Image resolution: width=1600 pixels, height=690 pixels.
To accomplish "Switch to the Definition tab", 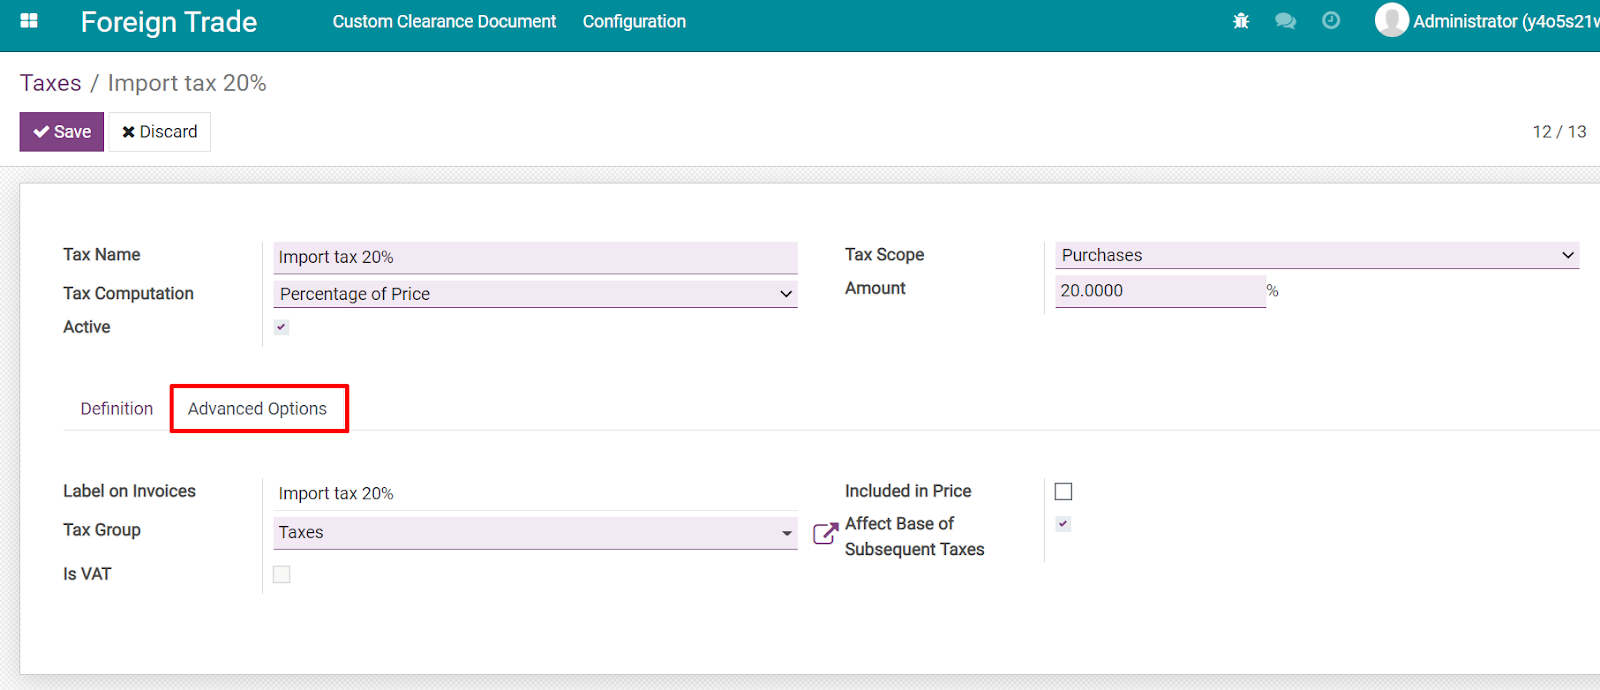I will pos(117,409).
